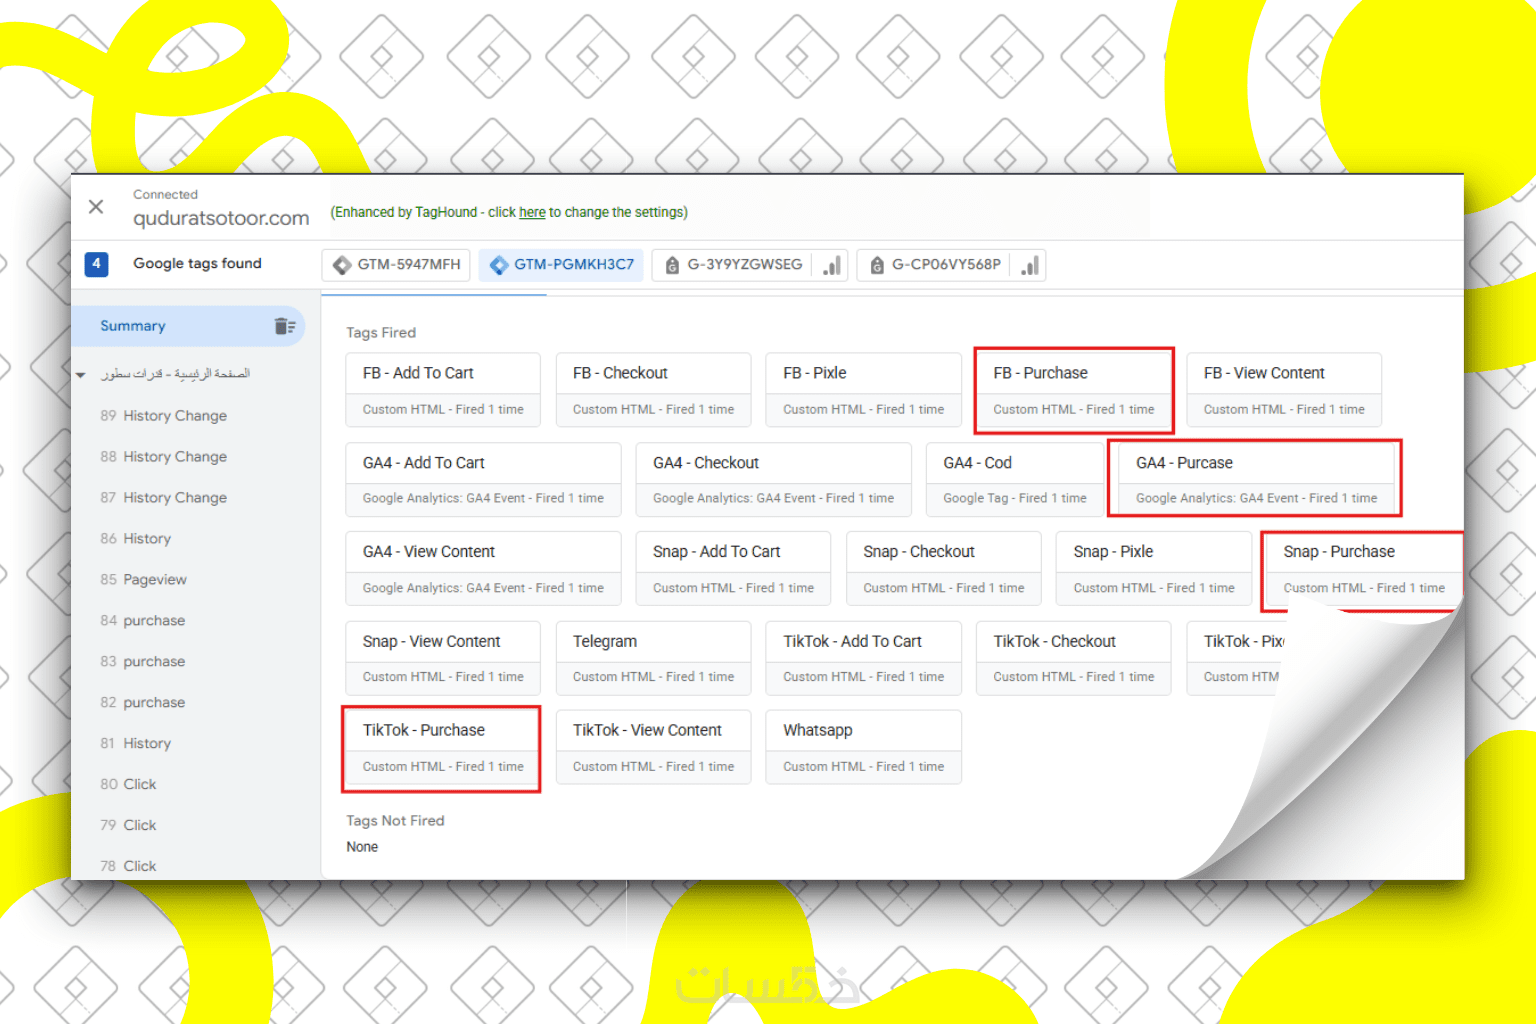Image resolution: width=1536 pixels, height=1024 pixels.
Task: Open the Whatsapp tag card
Action: click(x=863, y=747)
